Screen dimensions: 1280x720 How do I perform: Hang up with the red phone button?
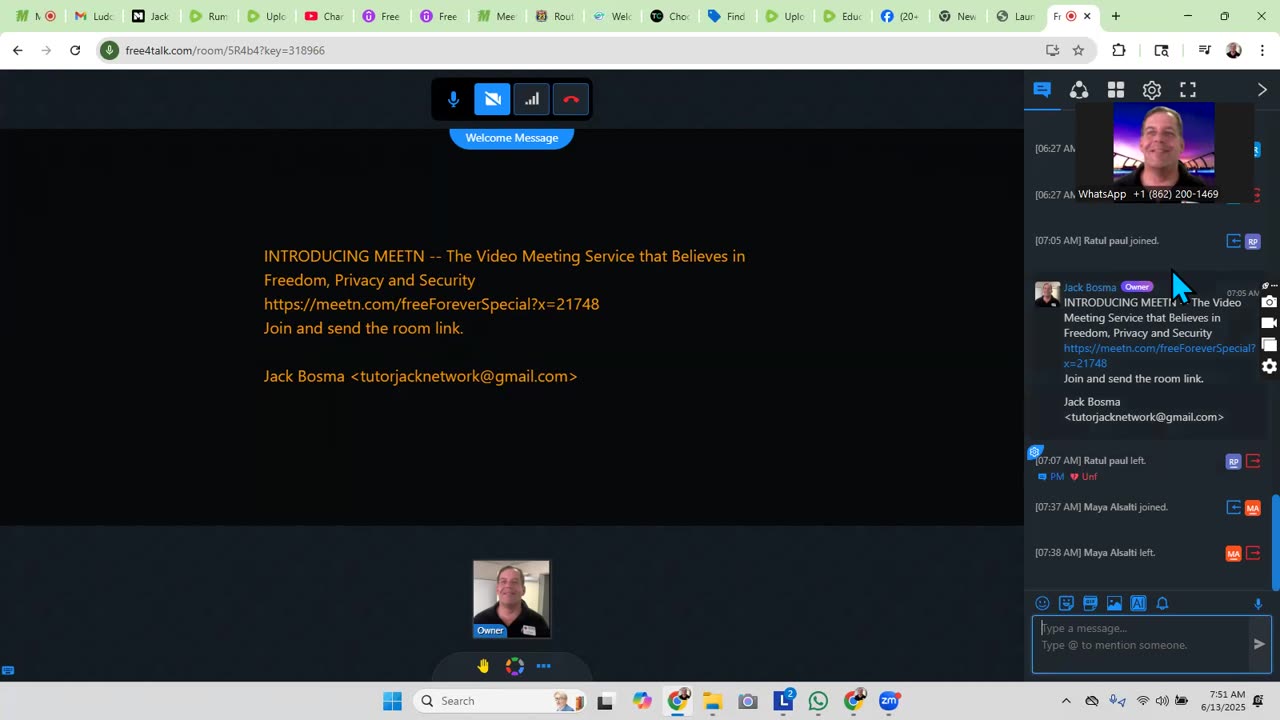[x=571, y=99]
